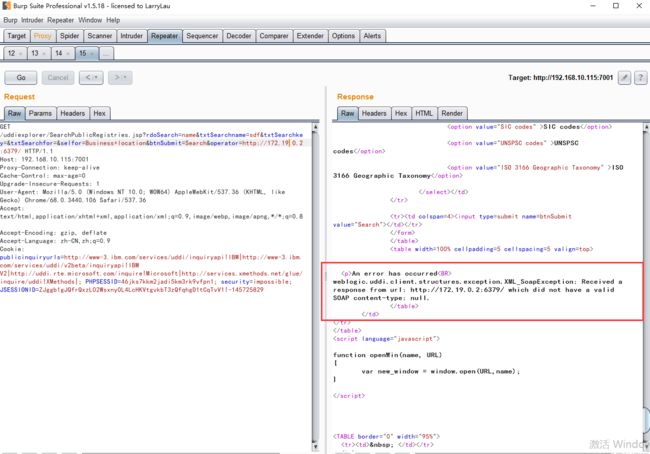Click the pencil edit target icon
Screen dimensions: 650x454
(624, 78)
